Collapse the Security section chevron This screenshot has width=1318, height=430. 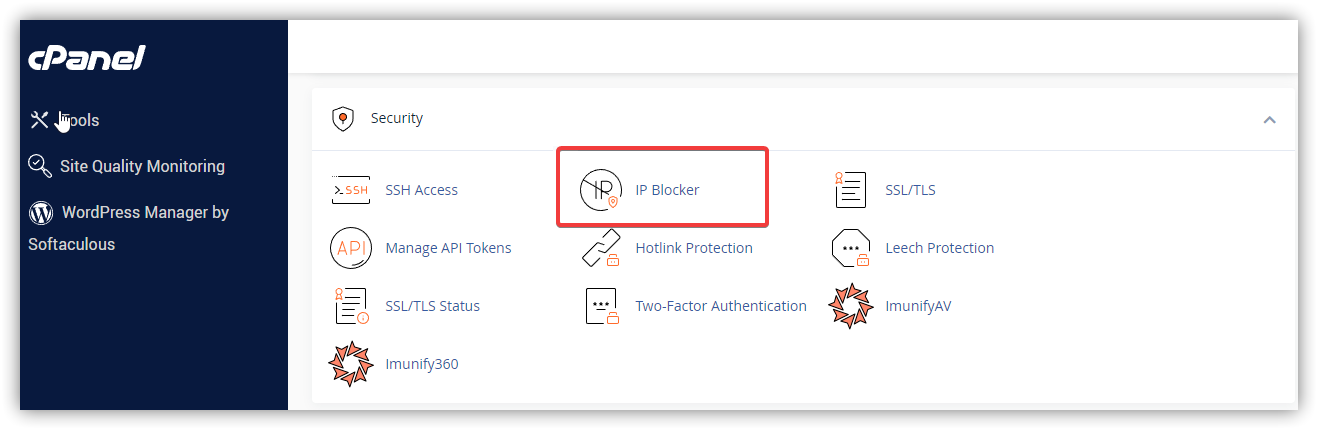point(1269,119)
